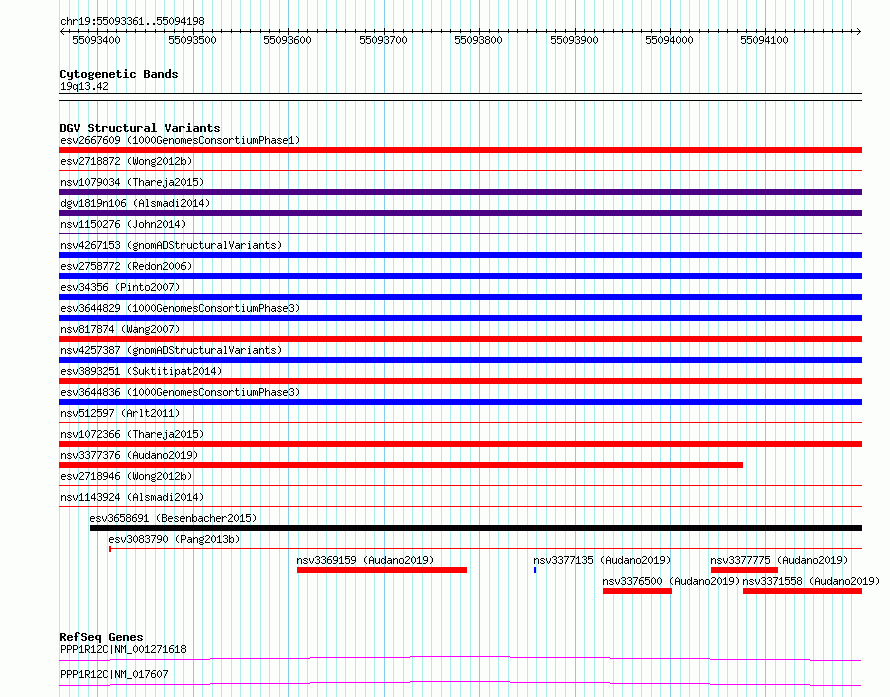
Task: Open PPP1R12C|NM_017607 gene label
Action: coord(114,674)
